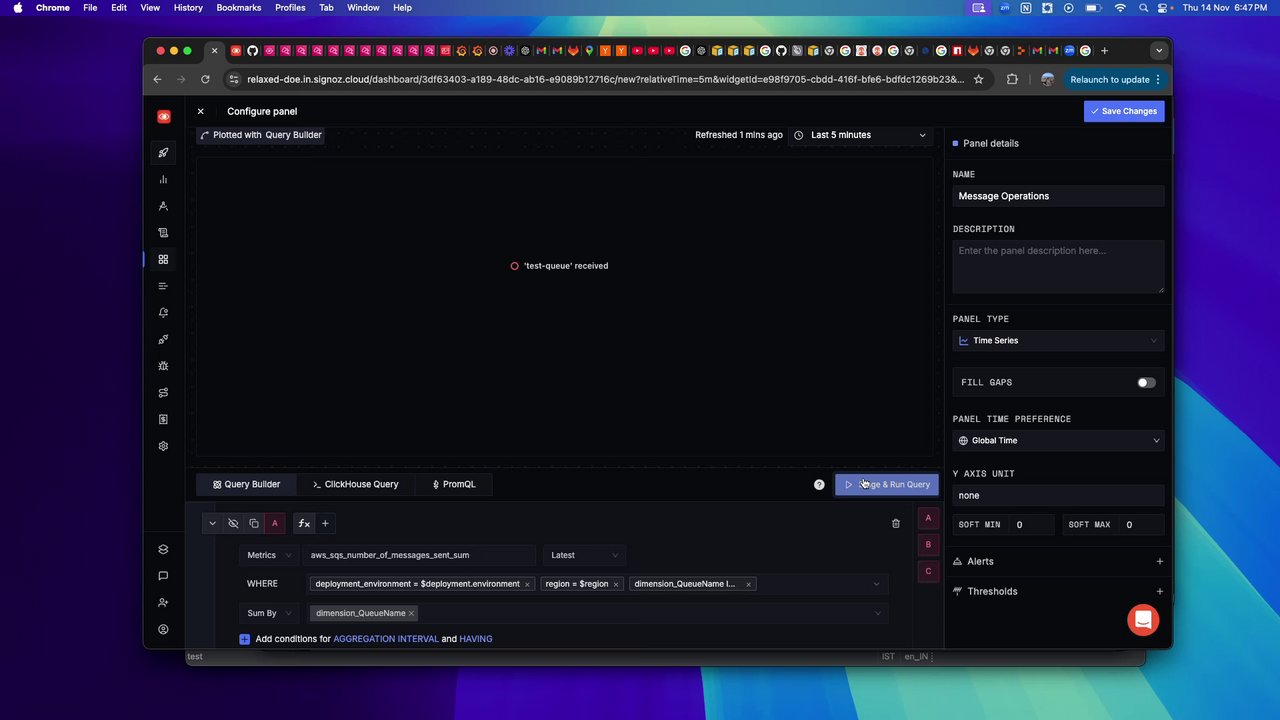Image resolution: width=1280 pixels, height=720 pixels.
Task: Open Traces compass icon in sidebar
Action: point(163,206)
